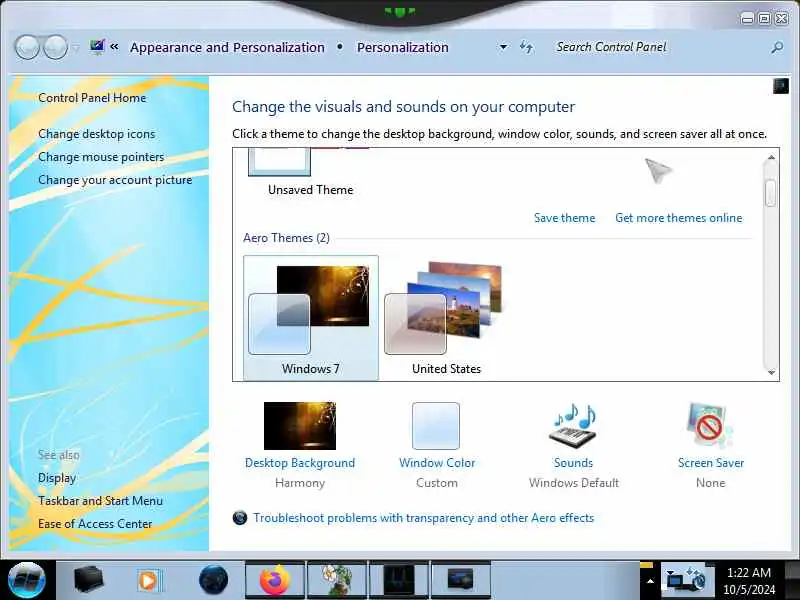Click the Sounds text link
Screen dimensions: 800x600
click(573, 463)
